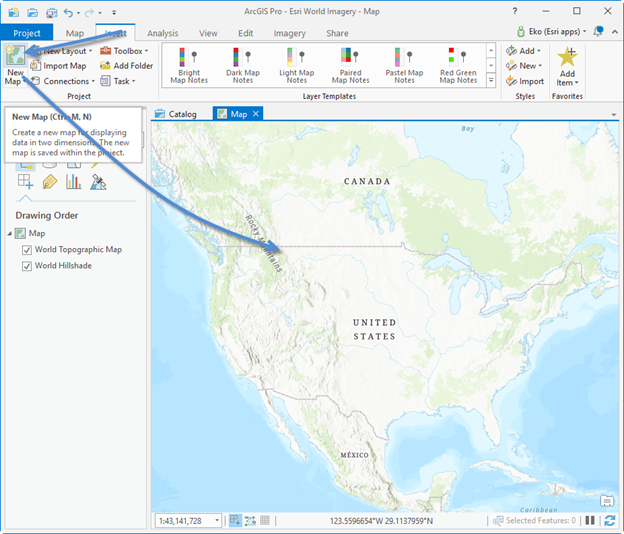Click the Selected Features: 0 text
Image resolution: width=624 pixels, height=534 pixels.
point(540,520)
